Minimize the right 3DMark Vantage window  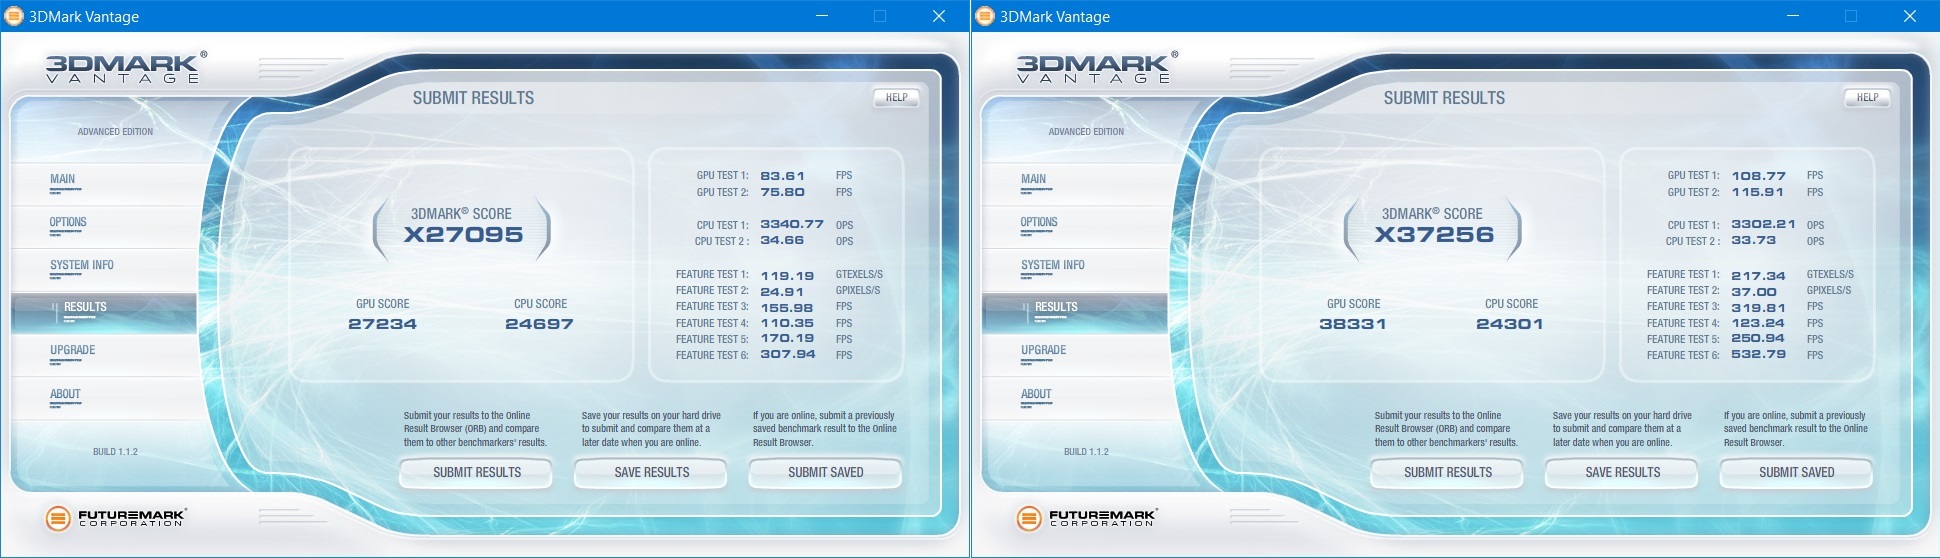point(1793,16)
